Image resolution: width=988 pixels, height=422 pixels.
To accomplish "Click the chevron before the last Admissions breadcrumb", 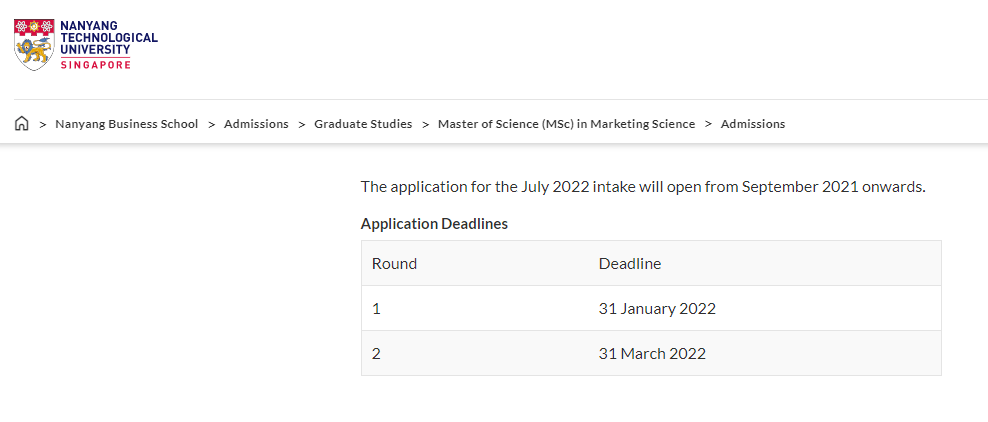I will (708, 124).
